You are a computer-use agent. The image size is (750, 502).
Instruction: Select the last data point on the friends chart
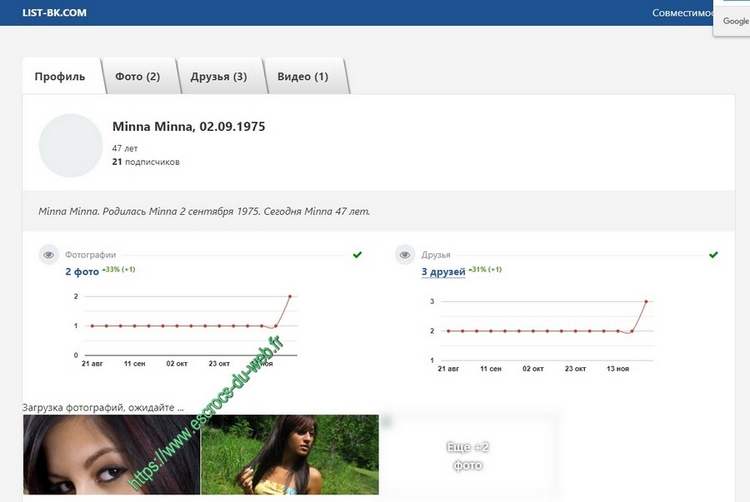tap(646, 301)
